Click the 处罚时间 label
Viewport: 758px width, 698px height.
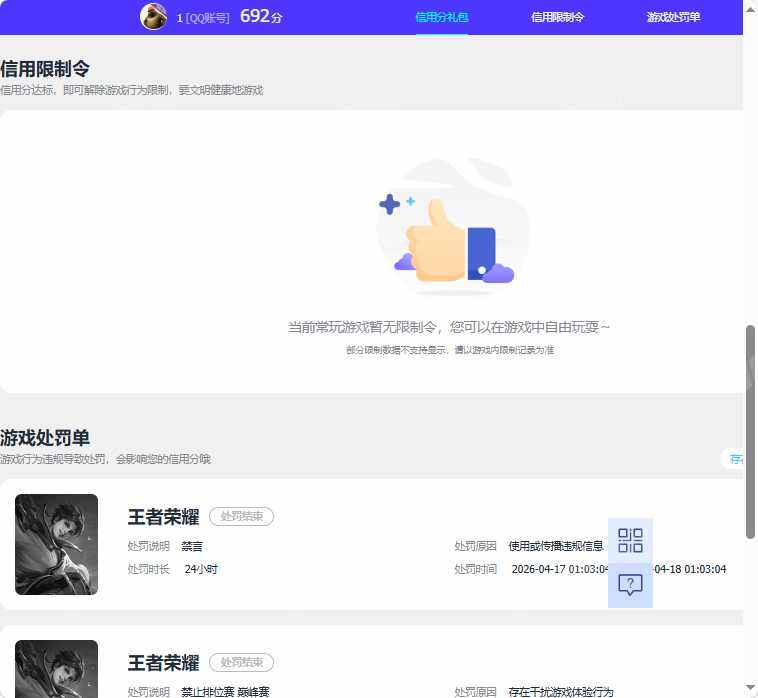[476, 569]
